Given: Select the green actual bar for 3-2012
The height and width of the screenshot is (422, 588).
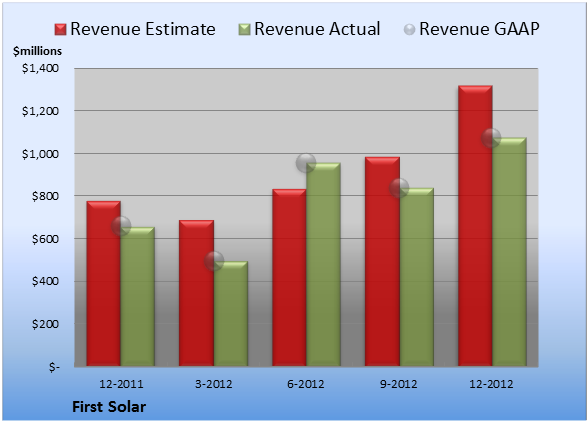Looking at the screenshot, I should tap(231, 314).
